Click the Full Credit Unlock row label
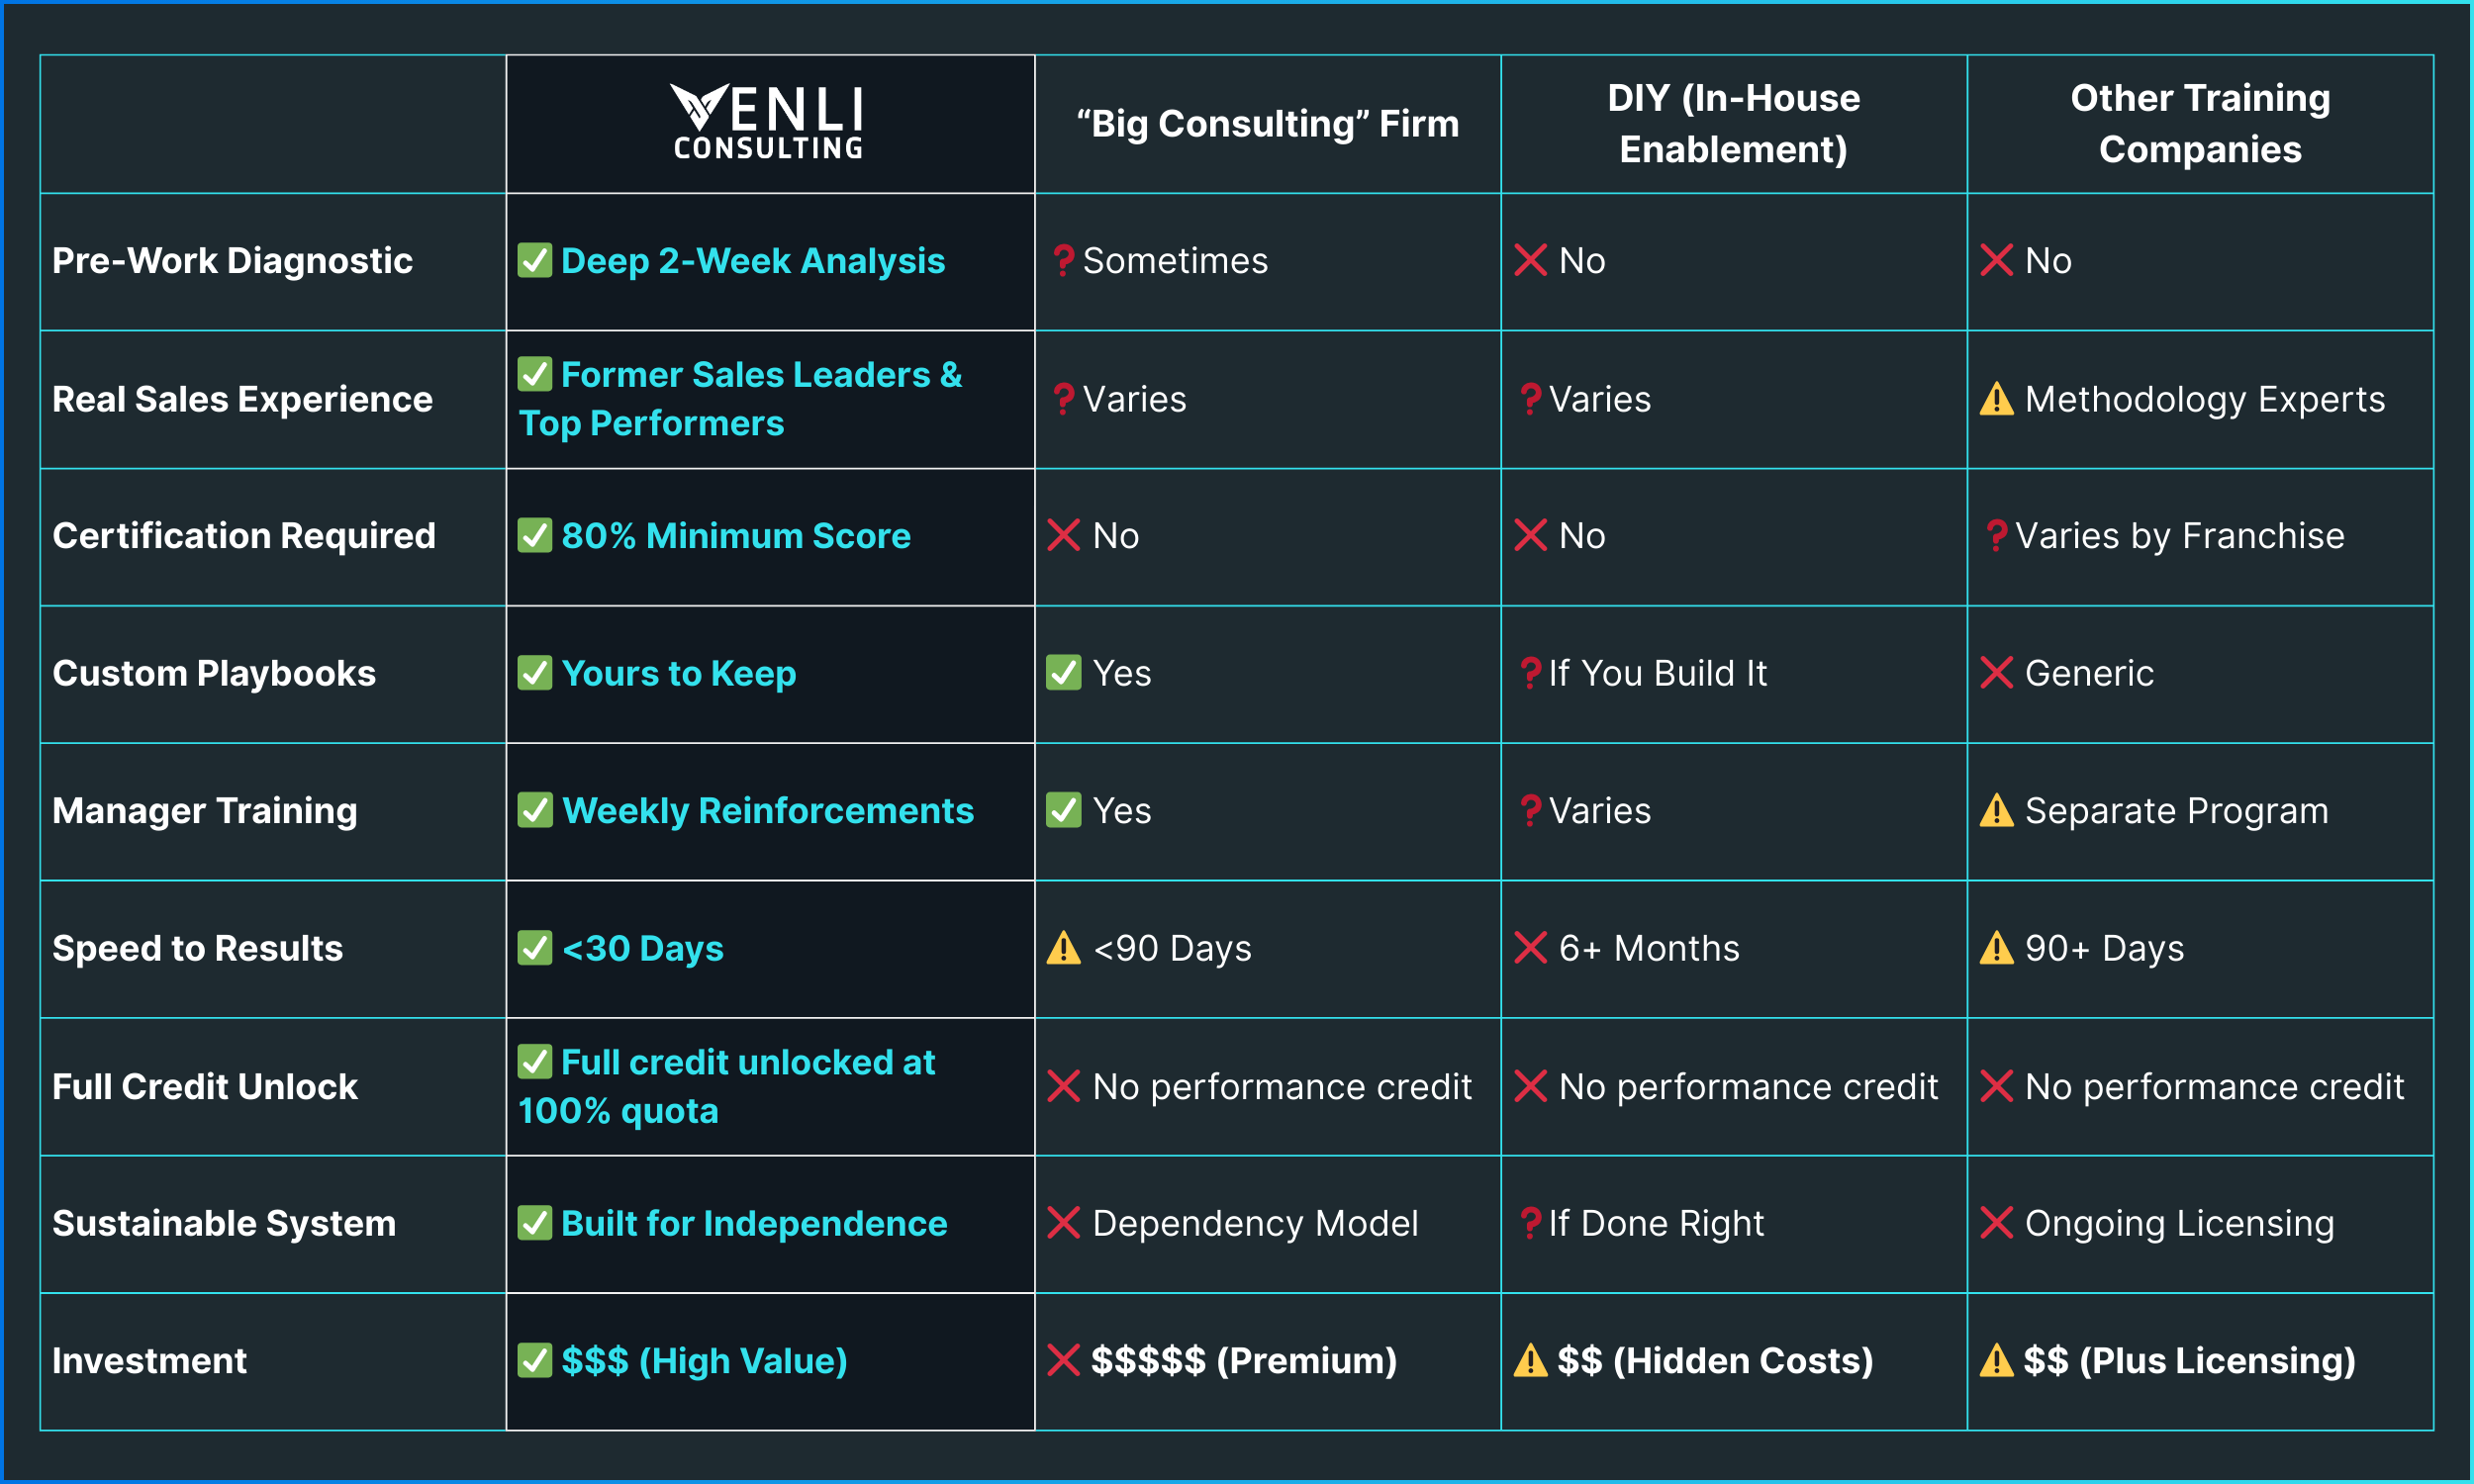 205,1087
